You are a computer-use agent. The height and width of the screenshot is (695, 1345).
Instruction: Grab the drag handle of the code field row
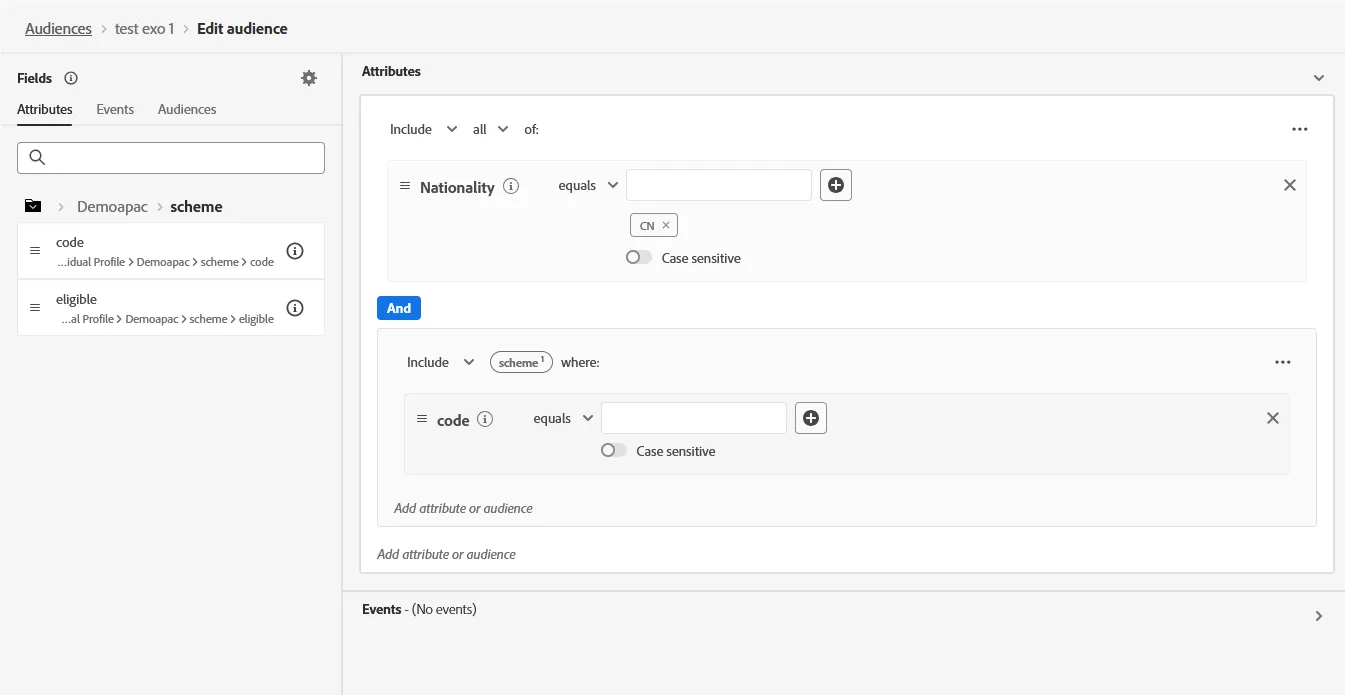[35, 251]
